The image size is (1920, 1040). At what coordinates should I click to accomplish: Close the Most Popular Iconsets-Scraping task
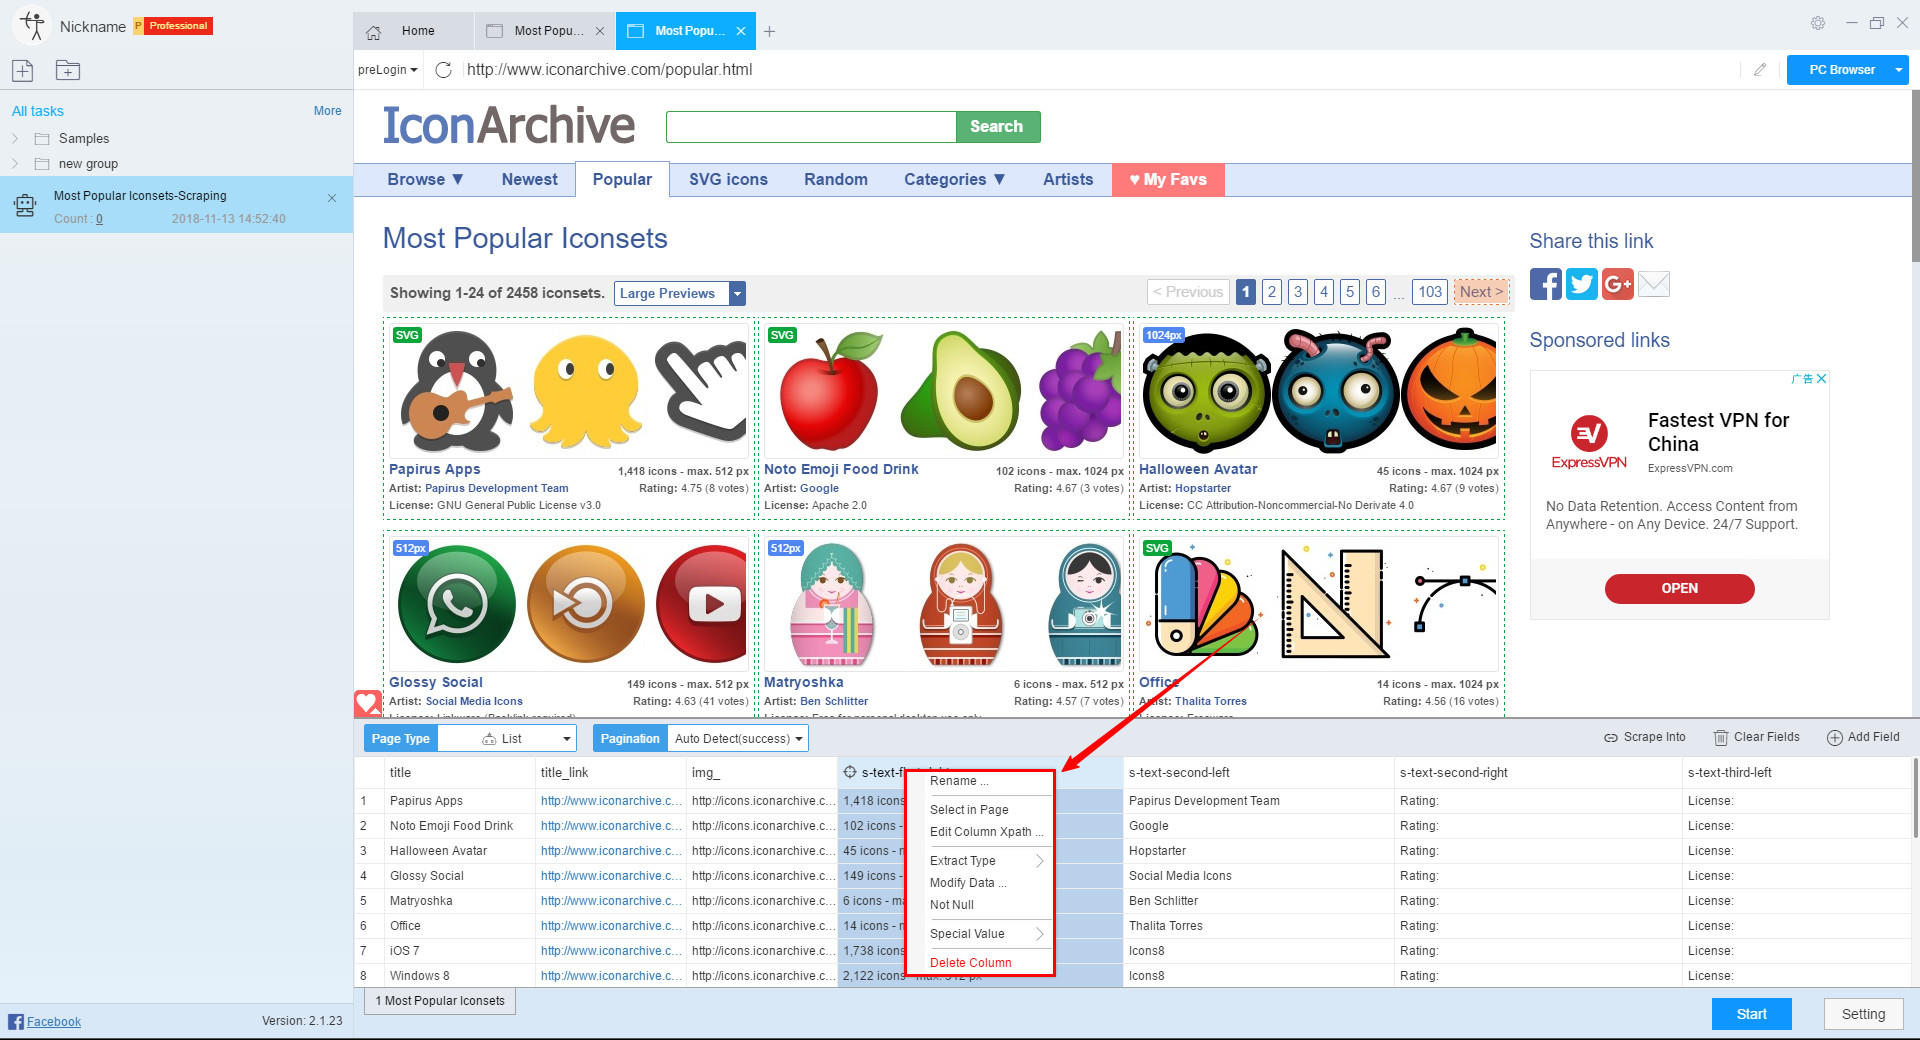coord(332,198)
